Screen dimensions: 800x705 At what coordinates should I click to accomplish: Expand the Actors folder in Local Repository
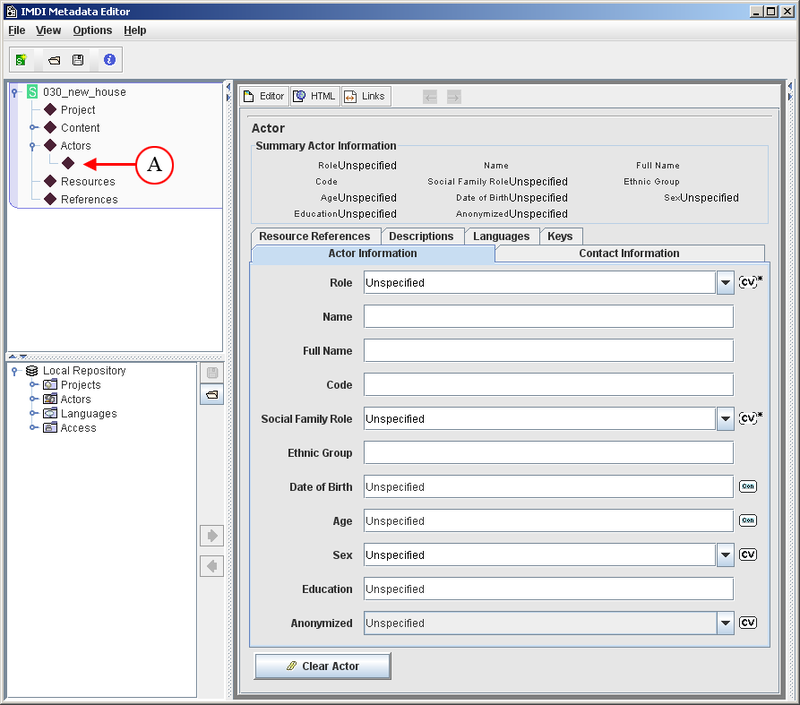(x=33, y=399)
